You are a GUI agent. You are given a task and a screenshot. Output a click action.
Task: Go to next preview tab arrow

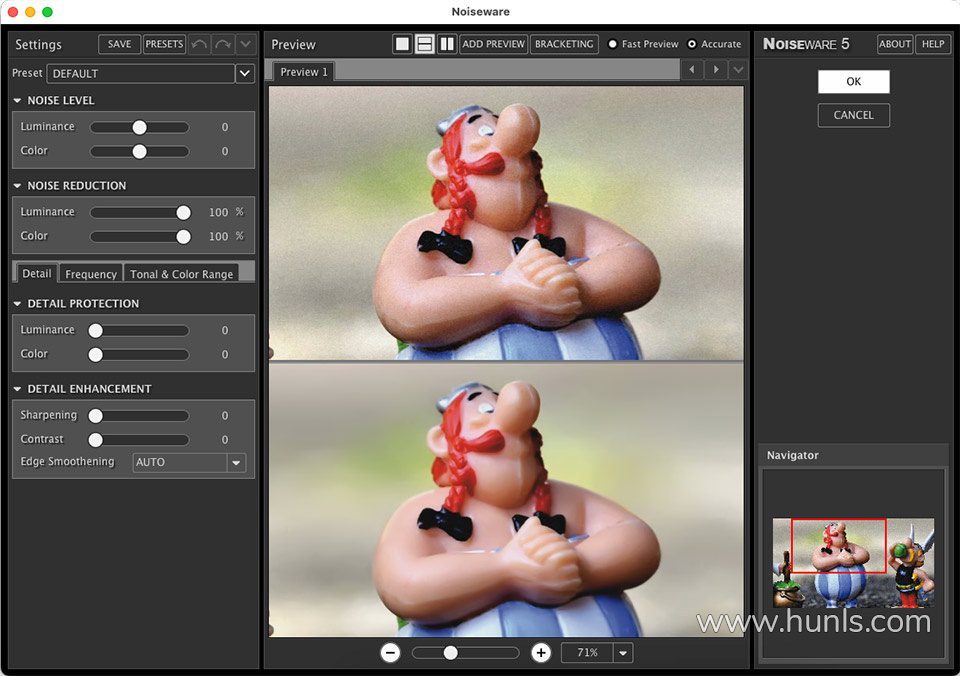coord(716,70)
